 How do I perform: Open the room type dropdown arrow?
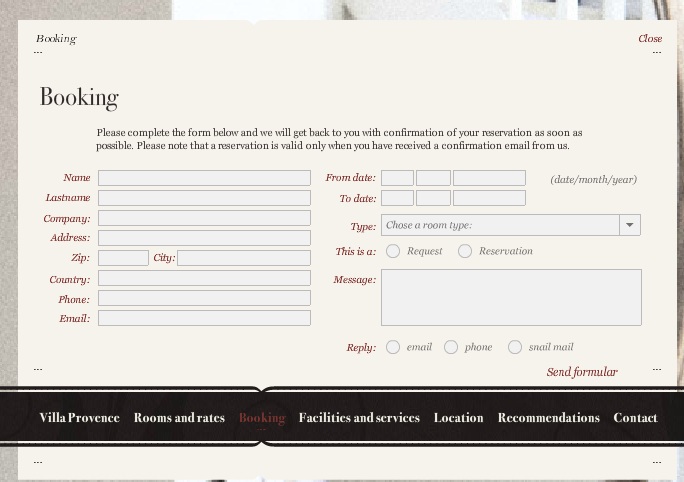tap(630, 226)
